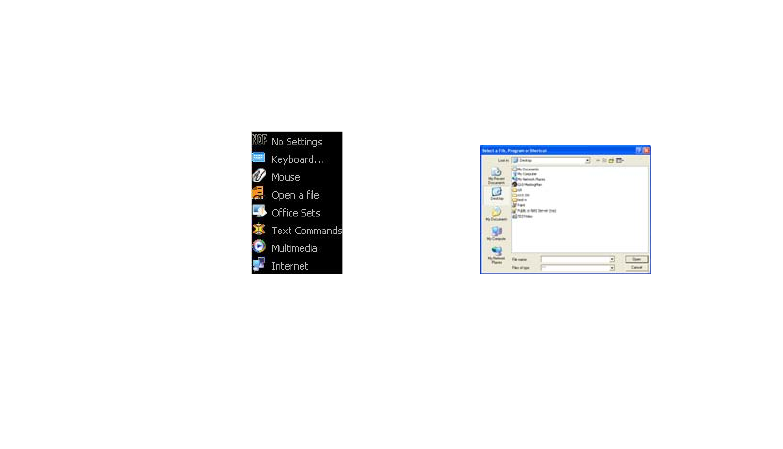Open the Views menu icon in dialog

tap(620, 160)
